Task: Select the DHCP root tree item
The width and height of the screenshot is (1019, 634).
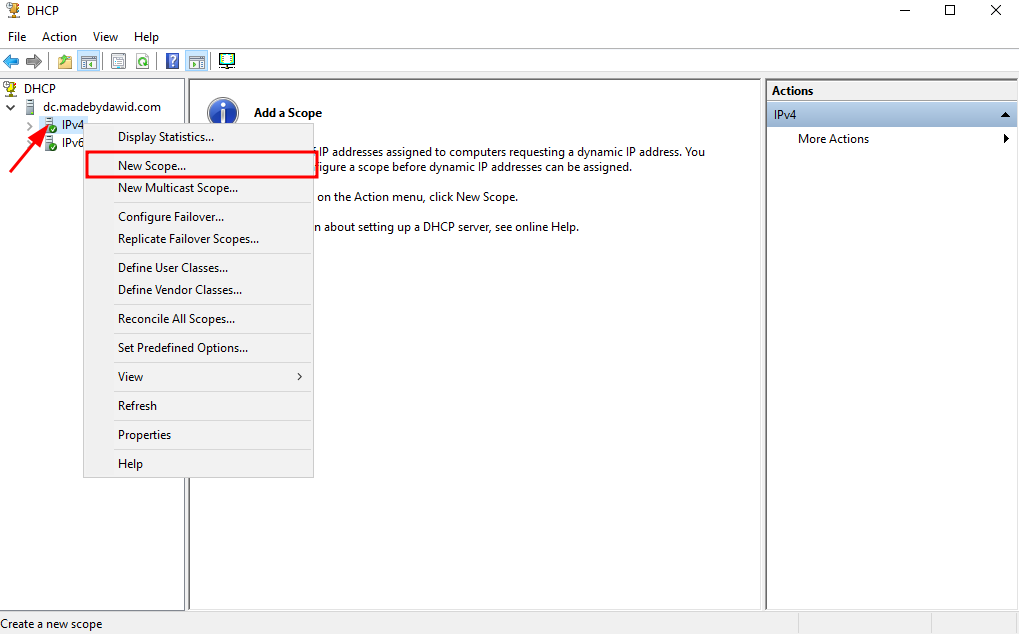Action: pos(40,88)
